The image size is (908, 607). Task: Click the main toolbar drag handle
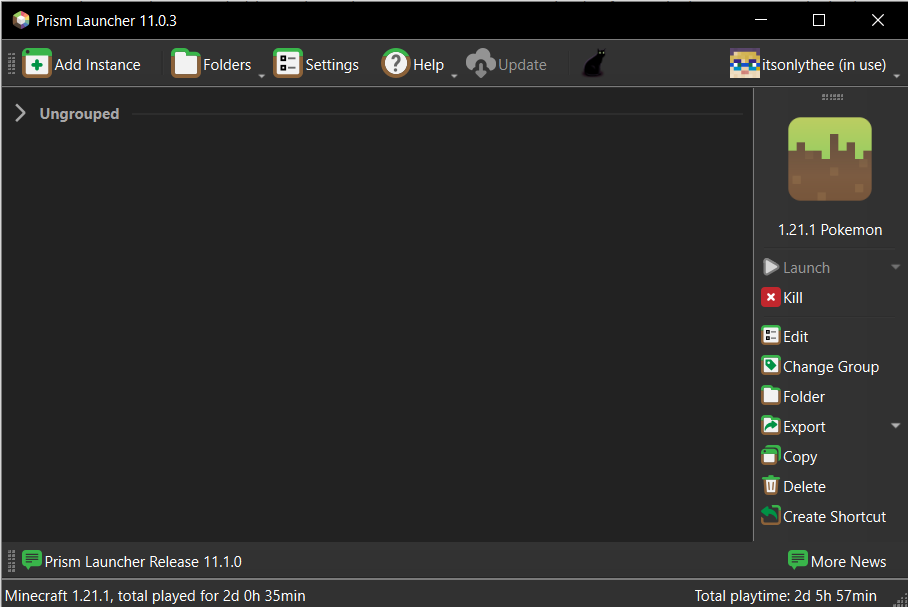coord(11,64)
